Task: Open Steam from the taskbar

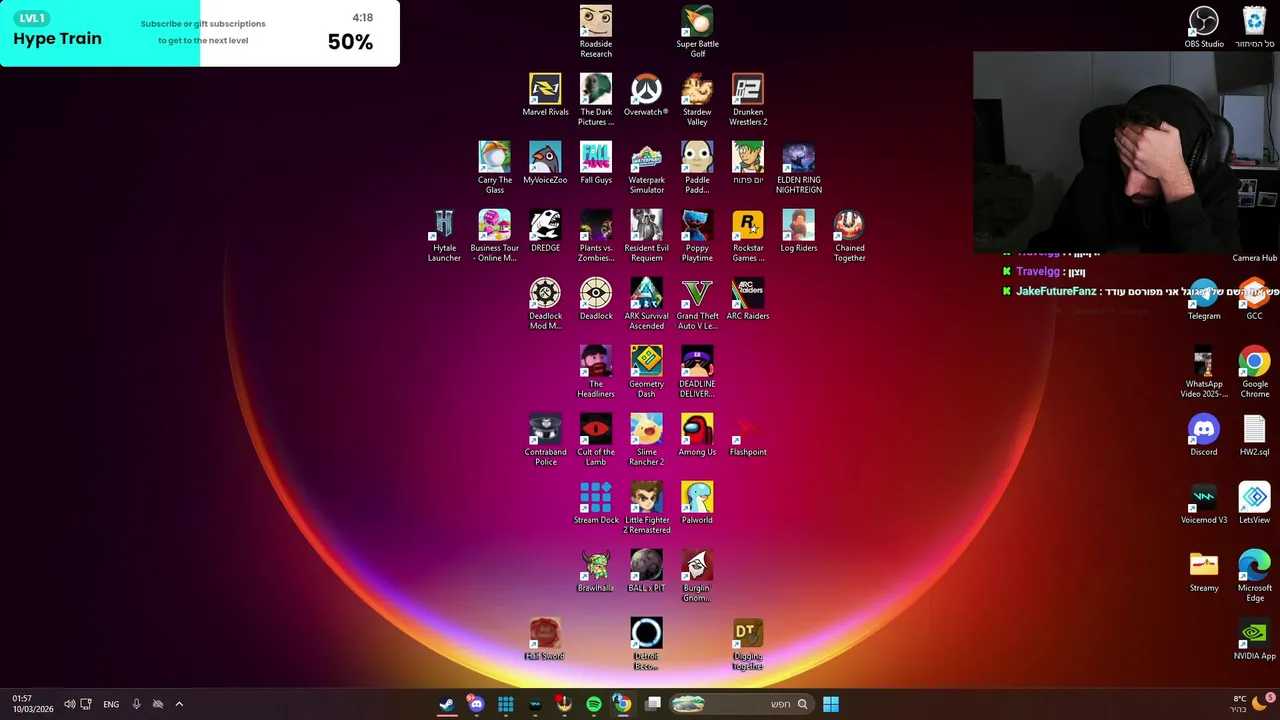Action: pyautogui.click(x=446, y=704)
